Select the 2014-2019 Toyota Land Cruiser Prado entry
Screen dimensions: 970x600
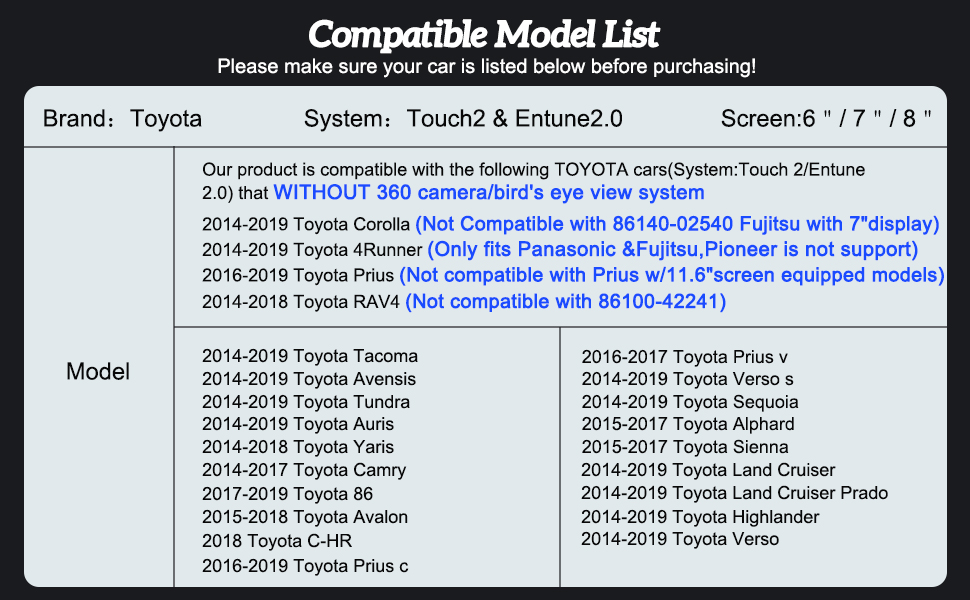tap(735, 493)
